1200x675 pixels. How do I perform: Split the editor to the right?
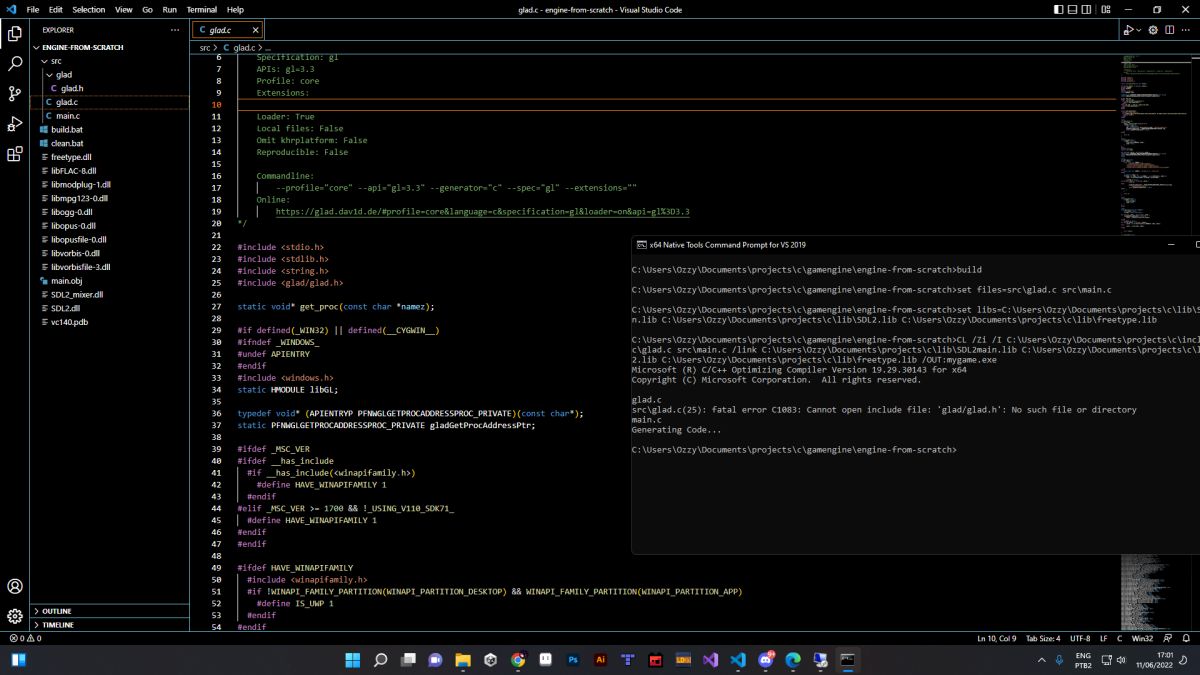1170,30
